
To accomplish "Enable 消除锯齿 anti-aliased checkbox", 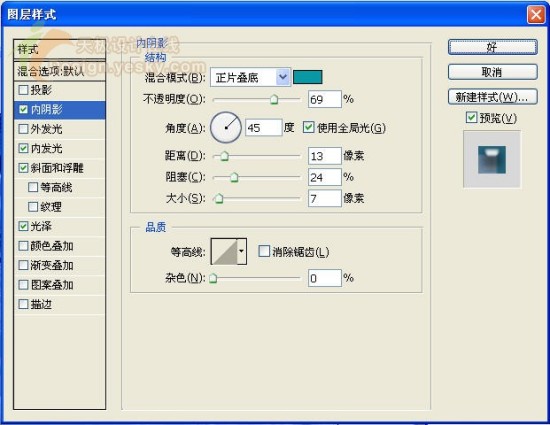I will [x=264, y=251].
